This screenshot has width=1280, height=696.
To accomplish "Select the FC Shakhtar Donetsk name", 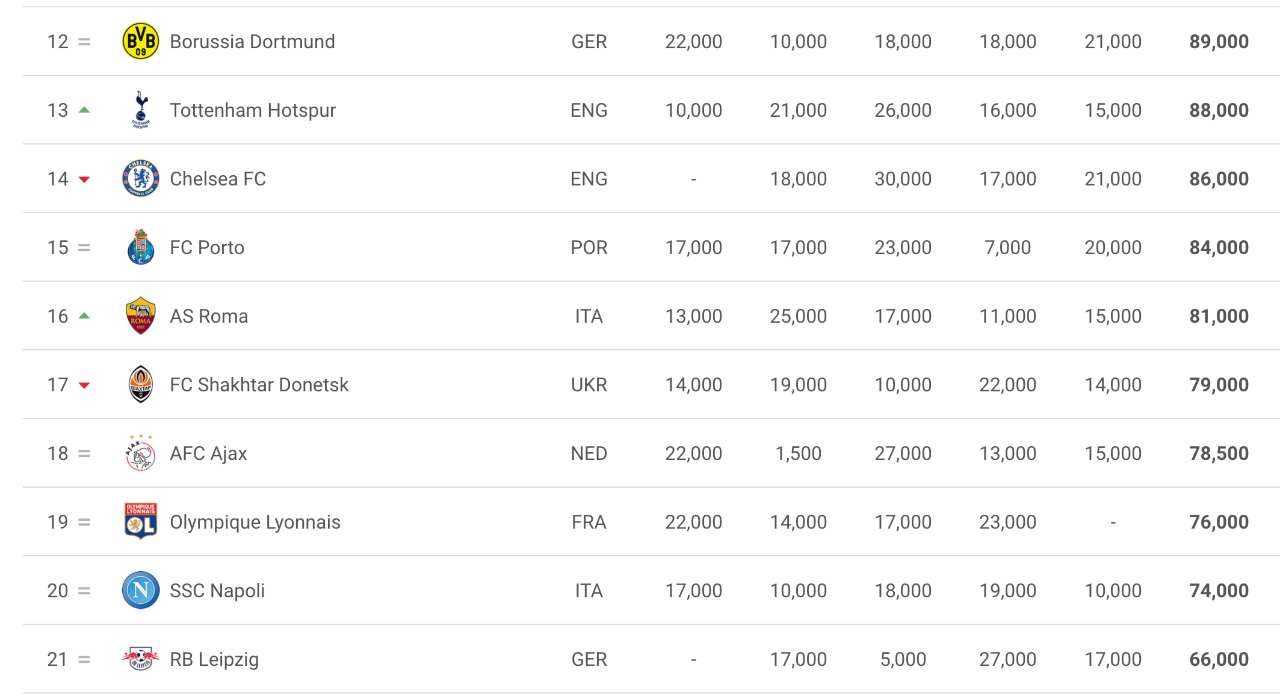I will [259, 385].
